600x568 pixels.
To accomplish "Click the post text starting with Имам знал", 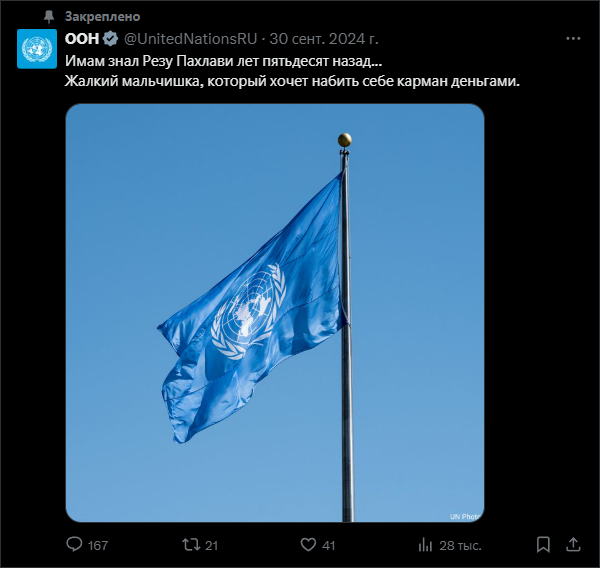I will point(292,71).
